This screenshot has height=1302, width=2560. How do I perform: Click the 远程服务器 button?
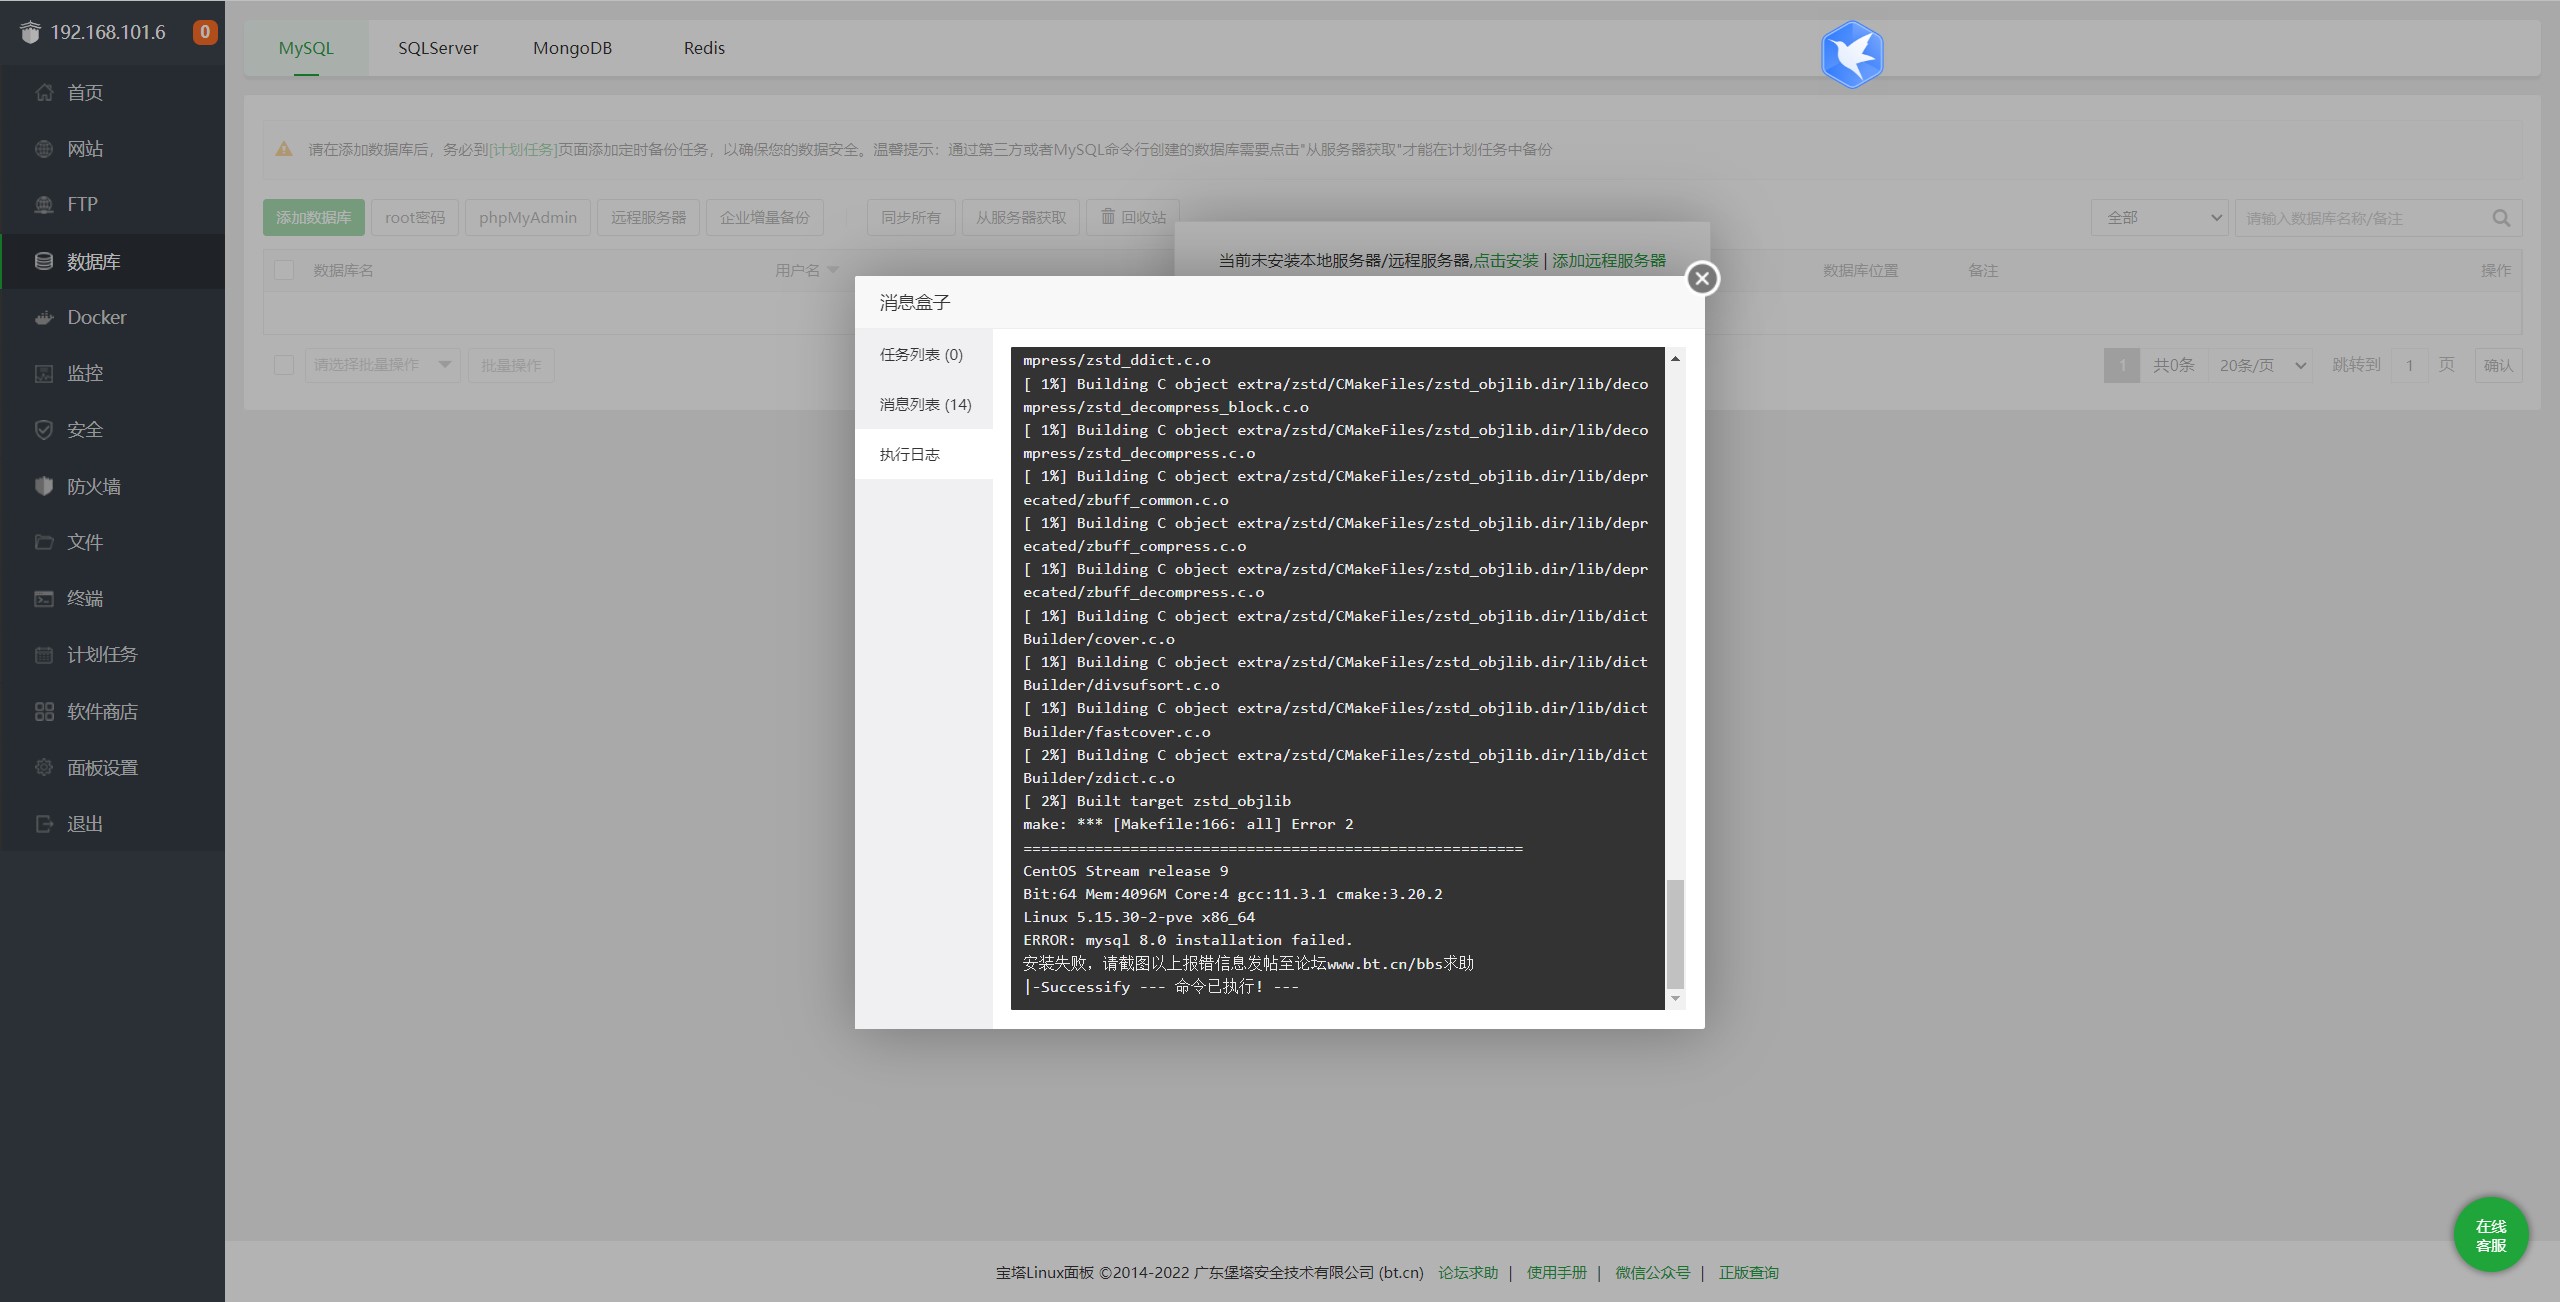click(649, 217)
